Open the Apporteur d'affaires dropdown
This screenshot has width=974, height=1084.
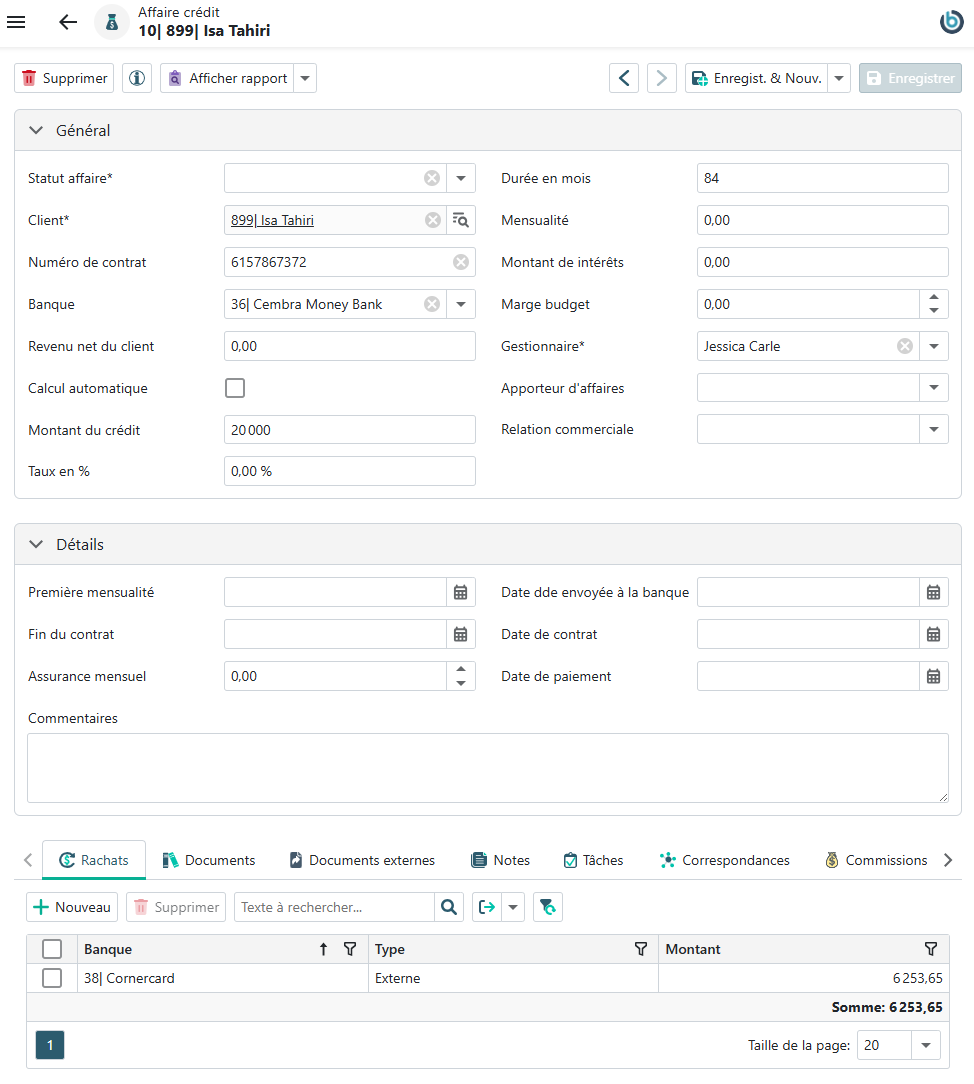click(x=934, y=388)
